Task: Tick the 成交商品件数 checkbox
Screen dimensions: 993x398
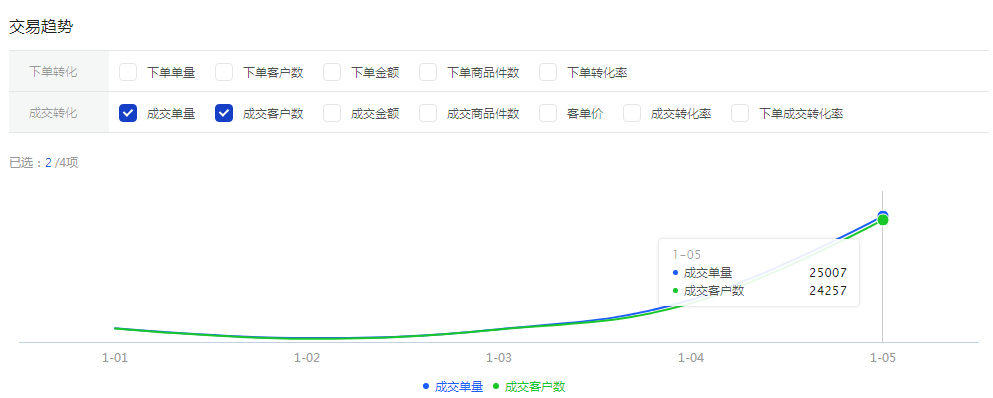Action: (x=428, y=113)
